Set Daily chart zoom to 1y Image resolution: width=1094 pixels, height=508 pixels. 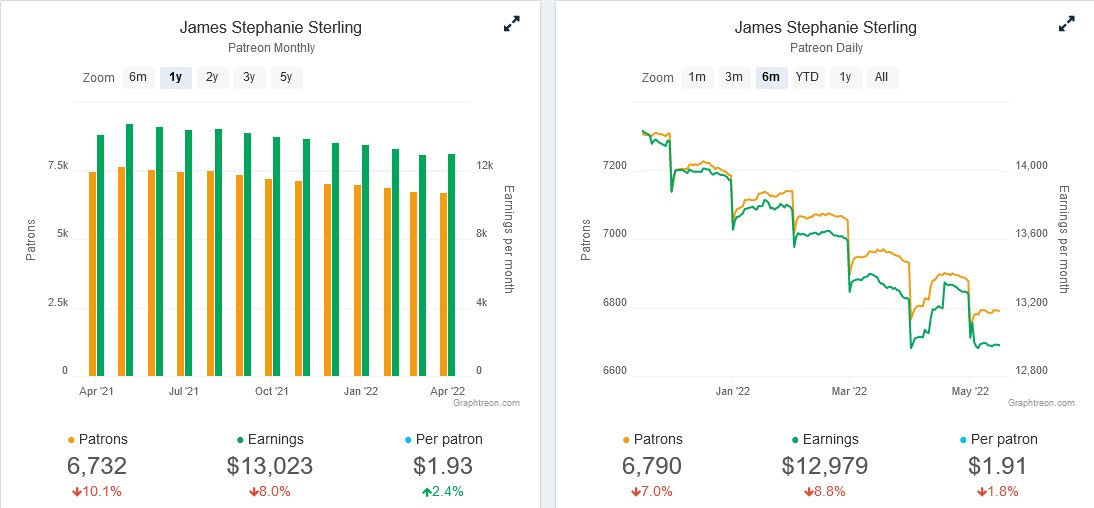click(x=845, y=77)
